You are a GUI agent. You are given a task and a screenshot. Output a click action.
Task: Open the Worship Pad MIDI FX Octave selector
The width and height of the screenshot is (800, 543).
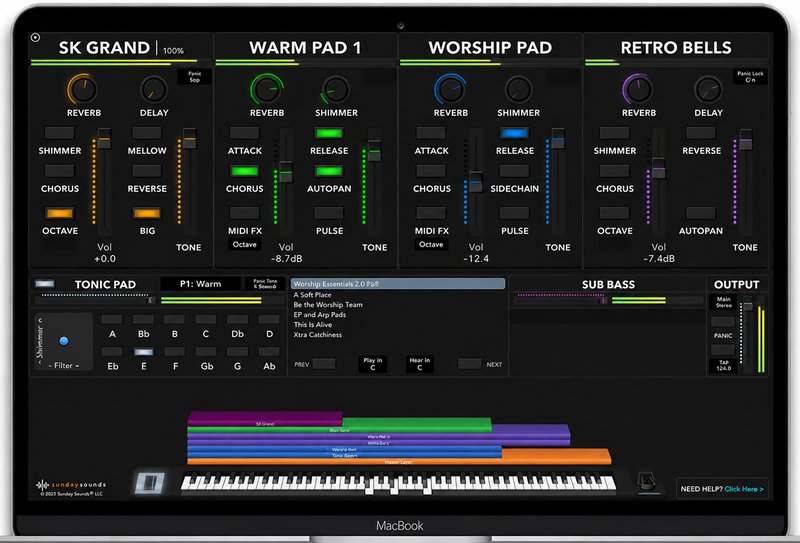431,244
